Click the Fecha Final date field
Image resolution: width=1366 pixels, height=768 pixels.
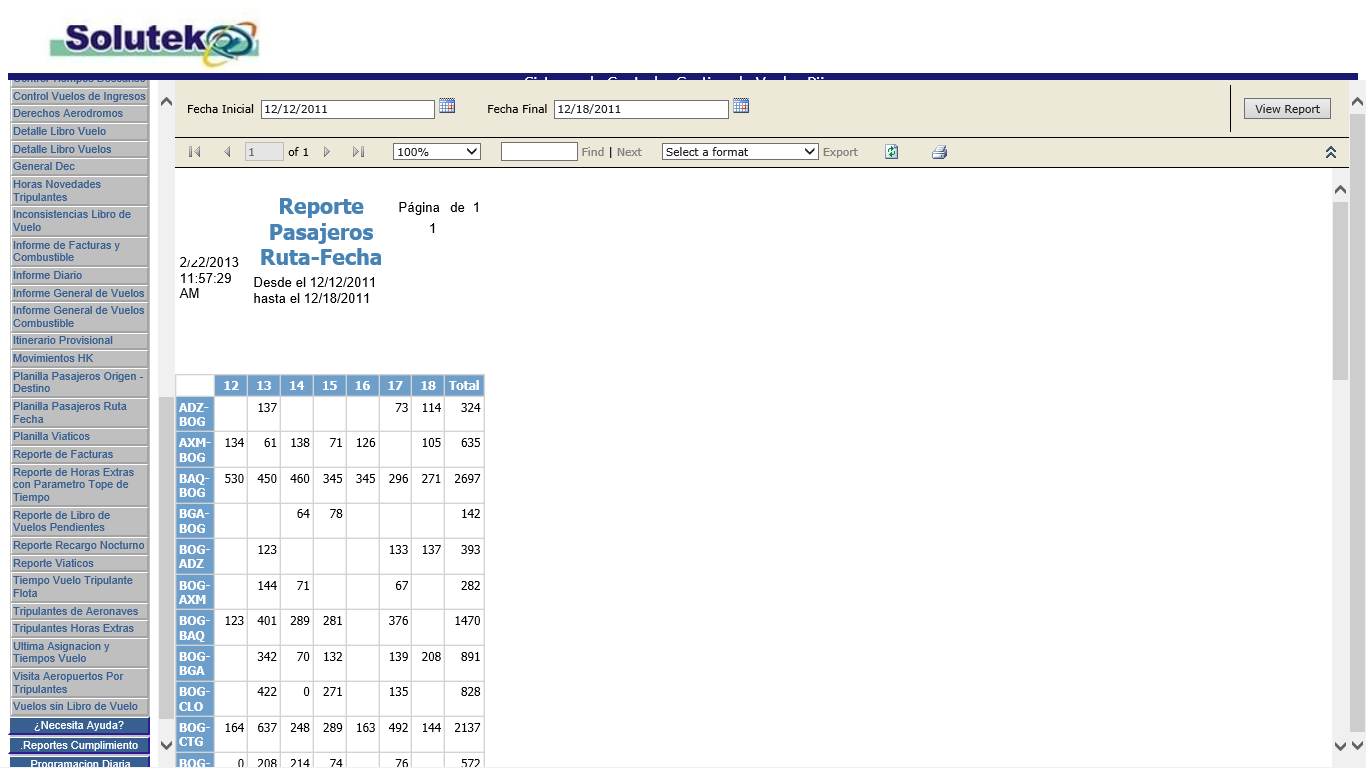(641, 109)
